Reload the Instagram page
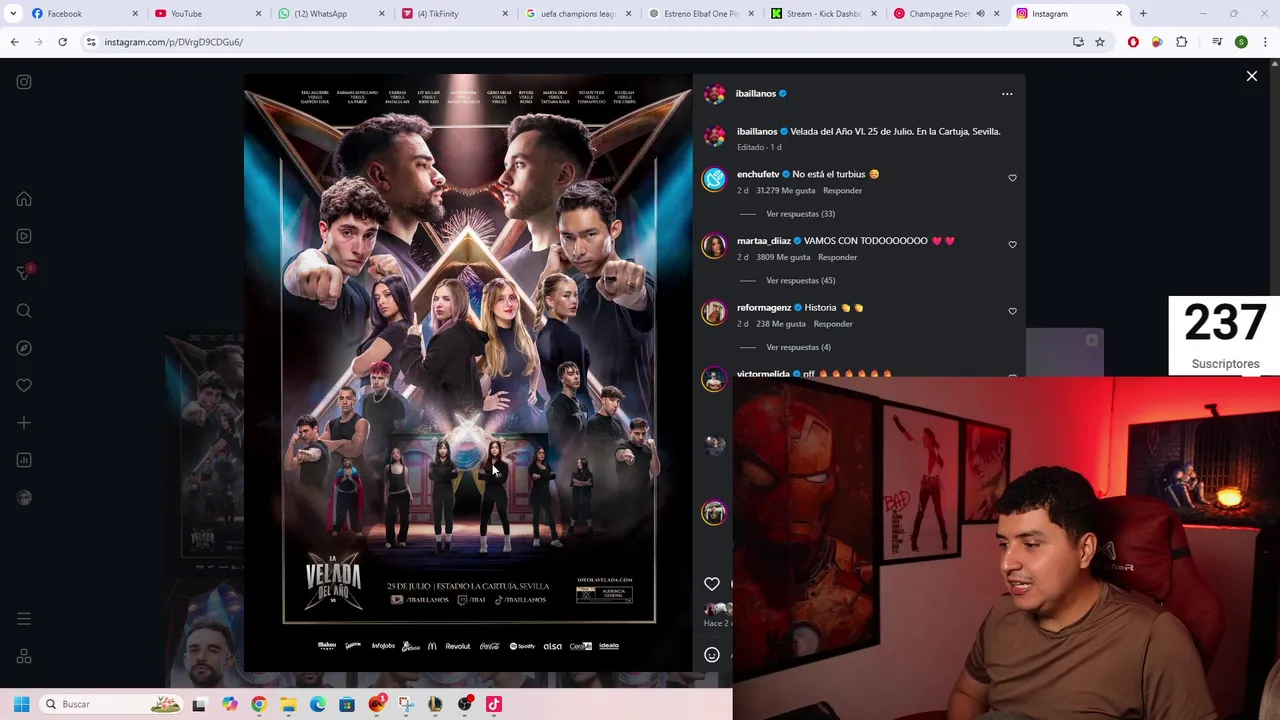 point(62,42)
